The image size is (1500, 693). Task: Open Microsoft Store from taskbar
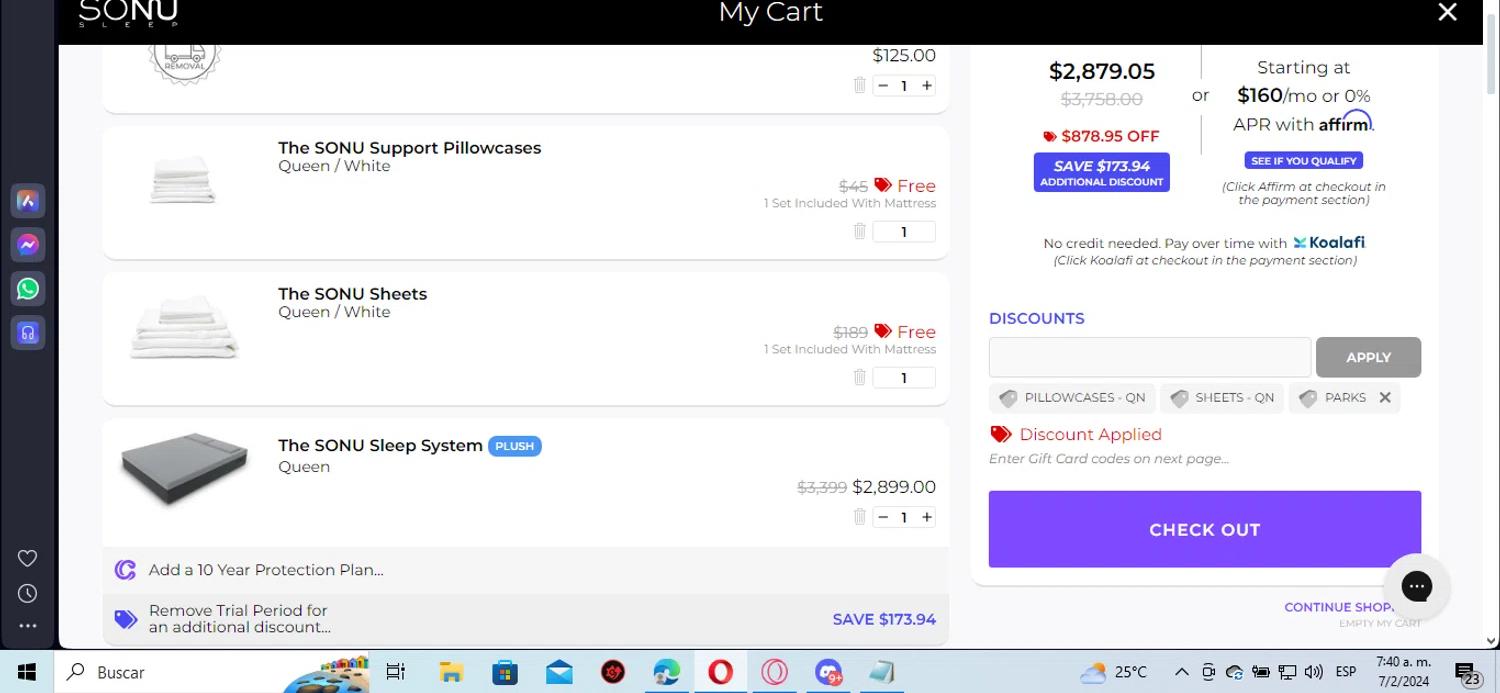[505, 672]
